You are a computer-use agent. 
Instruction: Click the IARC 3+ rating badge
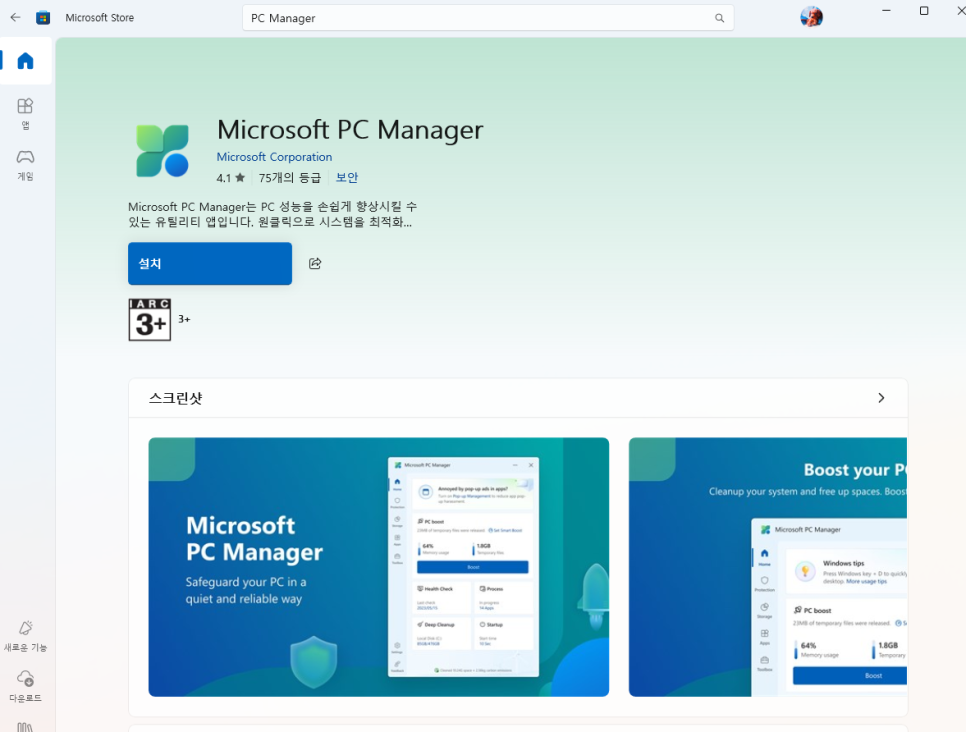coord(150,320)
